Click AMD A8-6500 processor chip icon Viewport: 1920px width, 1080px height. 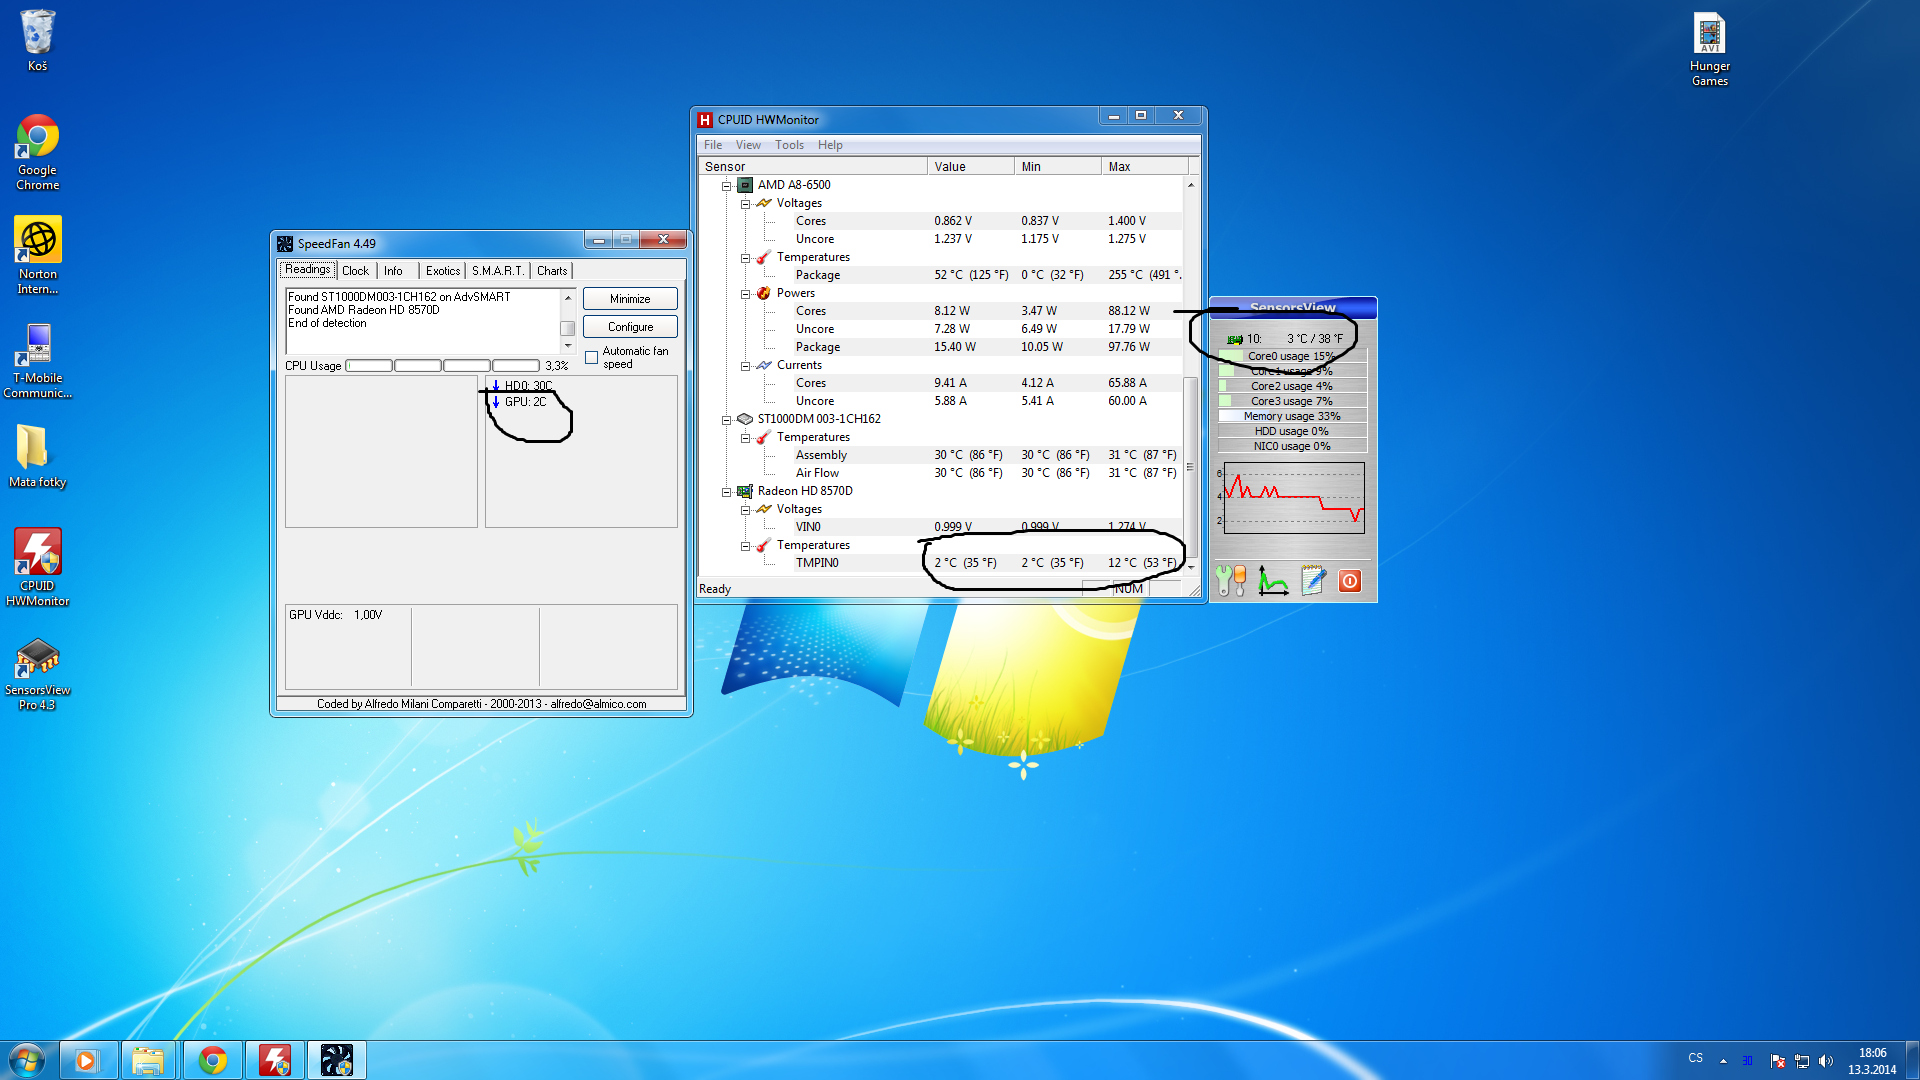point(745,185)
